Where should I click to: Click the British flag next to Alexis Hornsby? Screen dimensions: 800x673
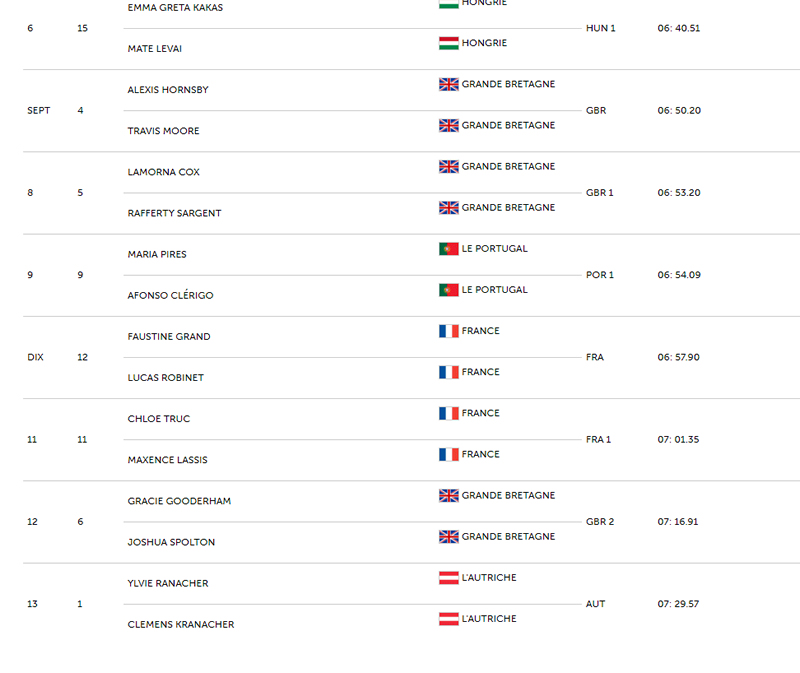point(448,85)
